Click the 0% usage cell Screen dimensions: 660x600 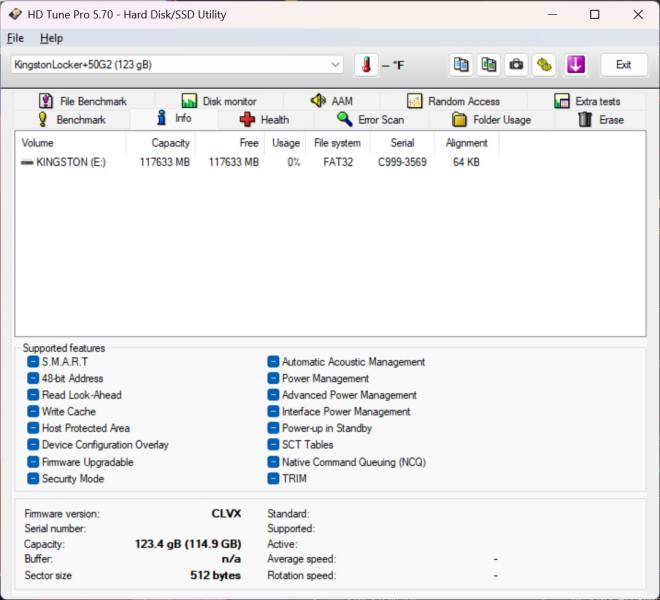point(294,162)
